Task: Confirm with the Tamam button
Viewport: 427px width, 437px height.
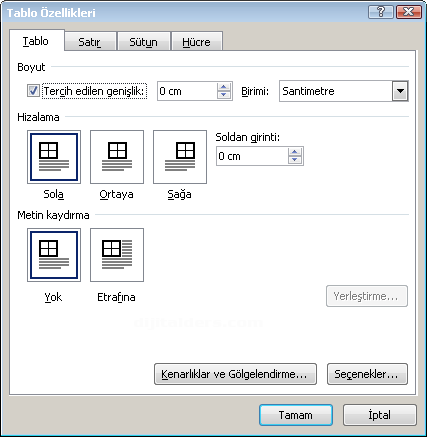Action: pos(296,415)
